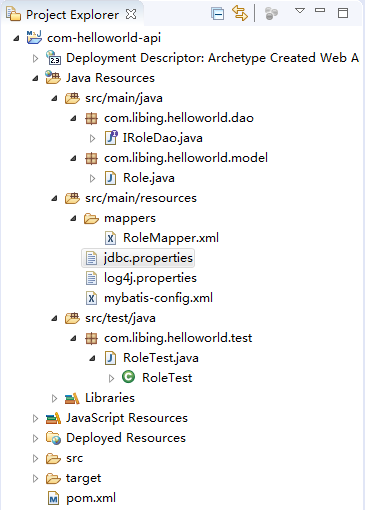The height and width of the screenshot is (510, 365).
Task: Click the com.libing.helloworld.test package icon
Action: (x=91, y=338)
